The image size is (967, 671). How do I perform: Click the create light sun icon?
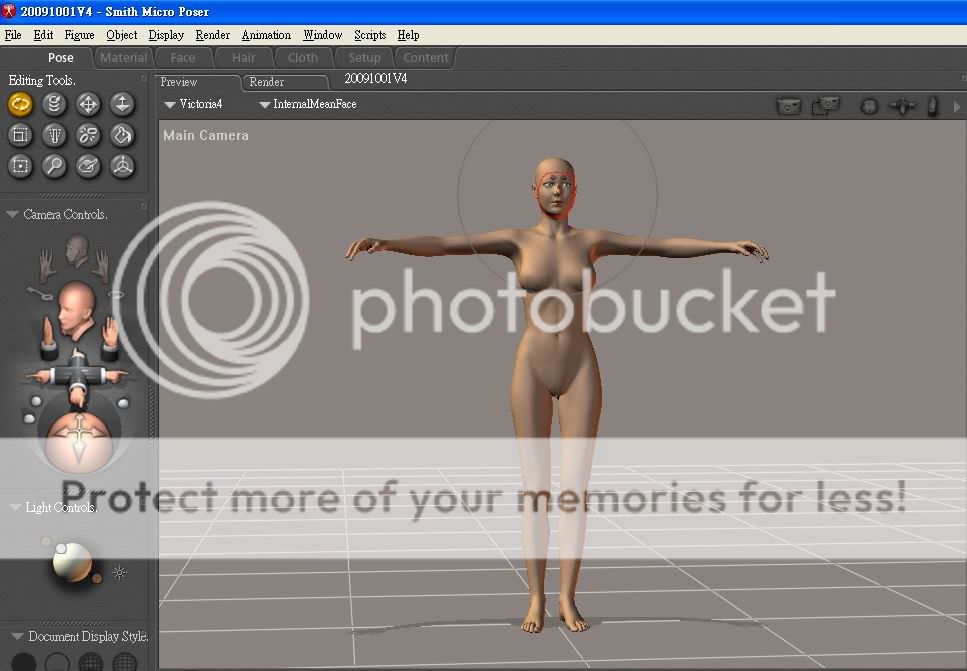click(120, 573)
